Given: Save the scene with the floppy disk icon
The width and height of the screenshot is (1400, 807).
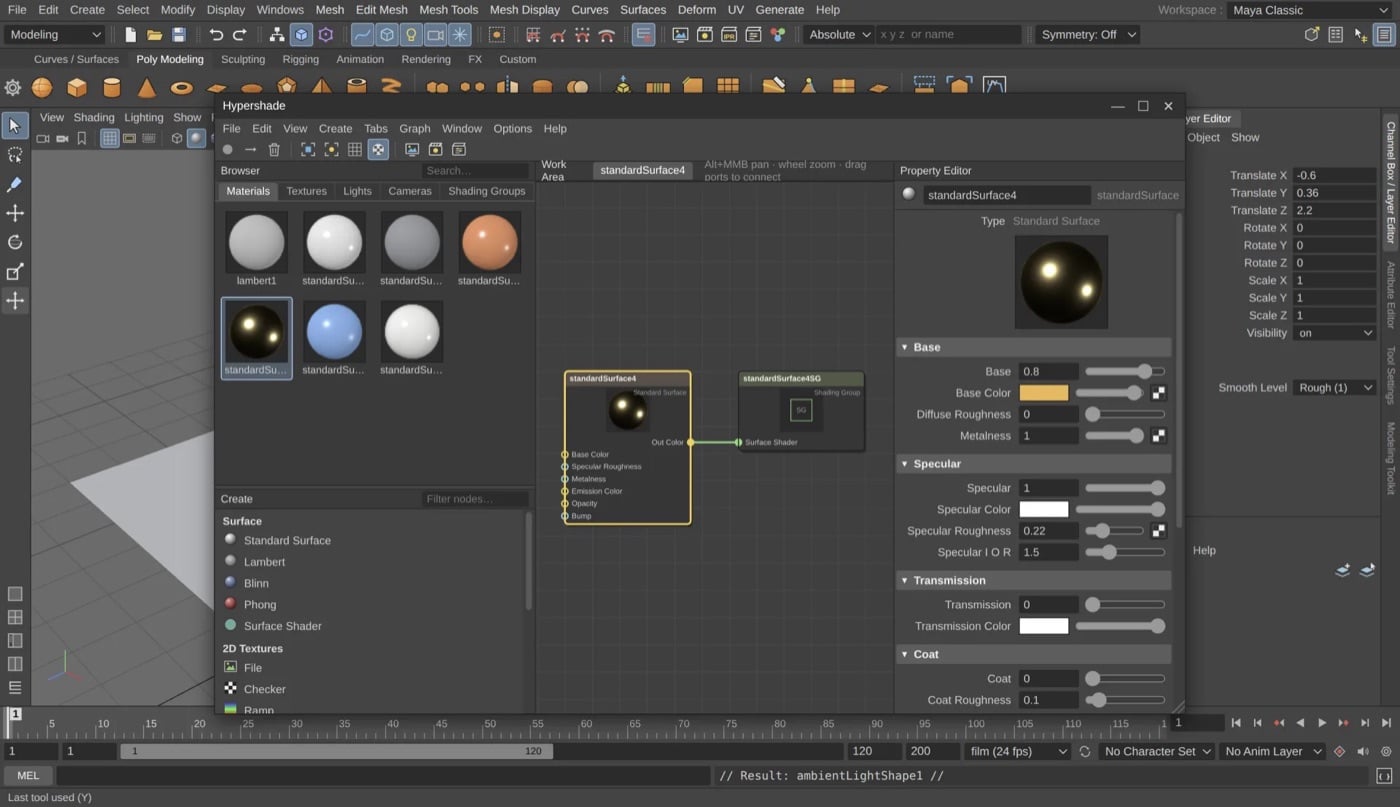Looking at the screenshot, I should pos(179,34).
